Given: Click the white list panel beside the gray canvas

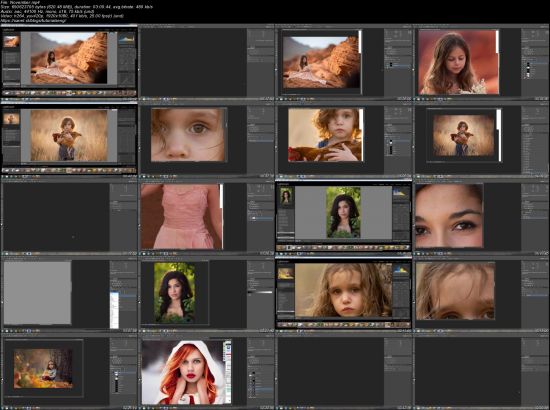Looking at the screenshot, I should pos(114,310).
